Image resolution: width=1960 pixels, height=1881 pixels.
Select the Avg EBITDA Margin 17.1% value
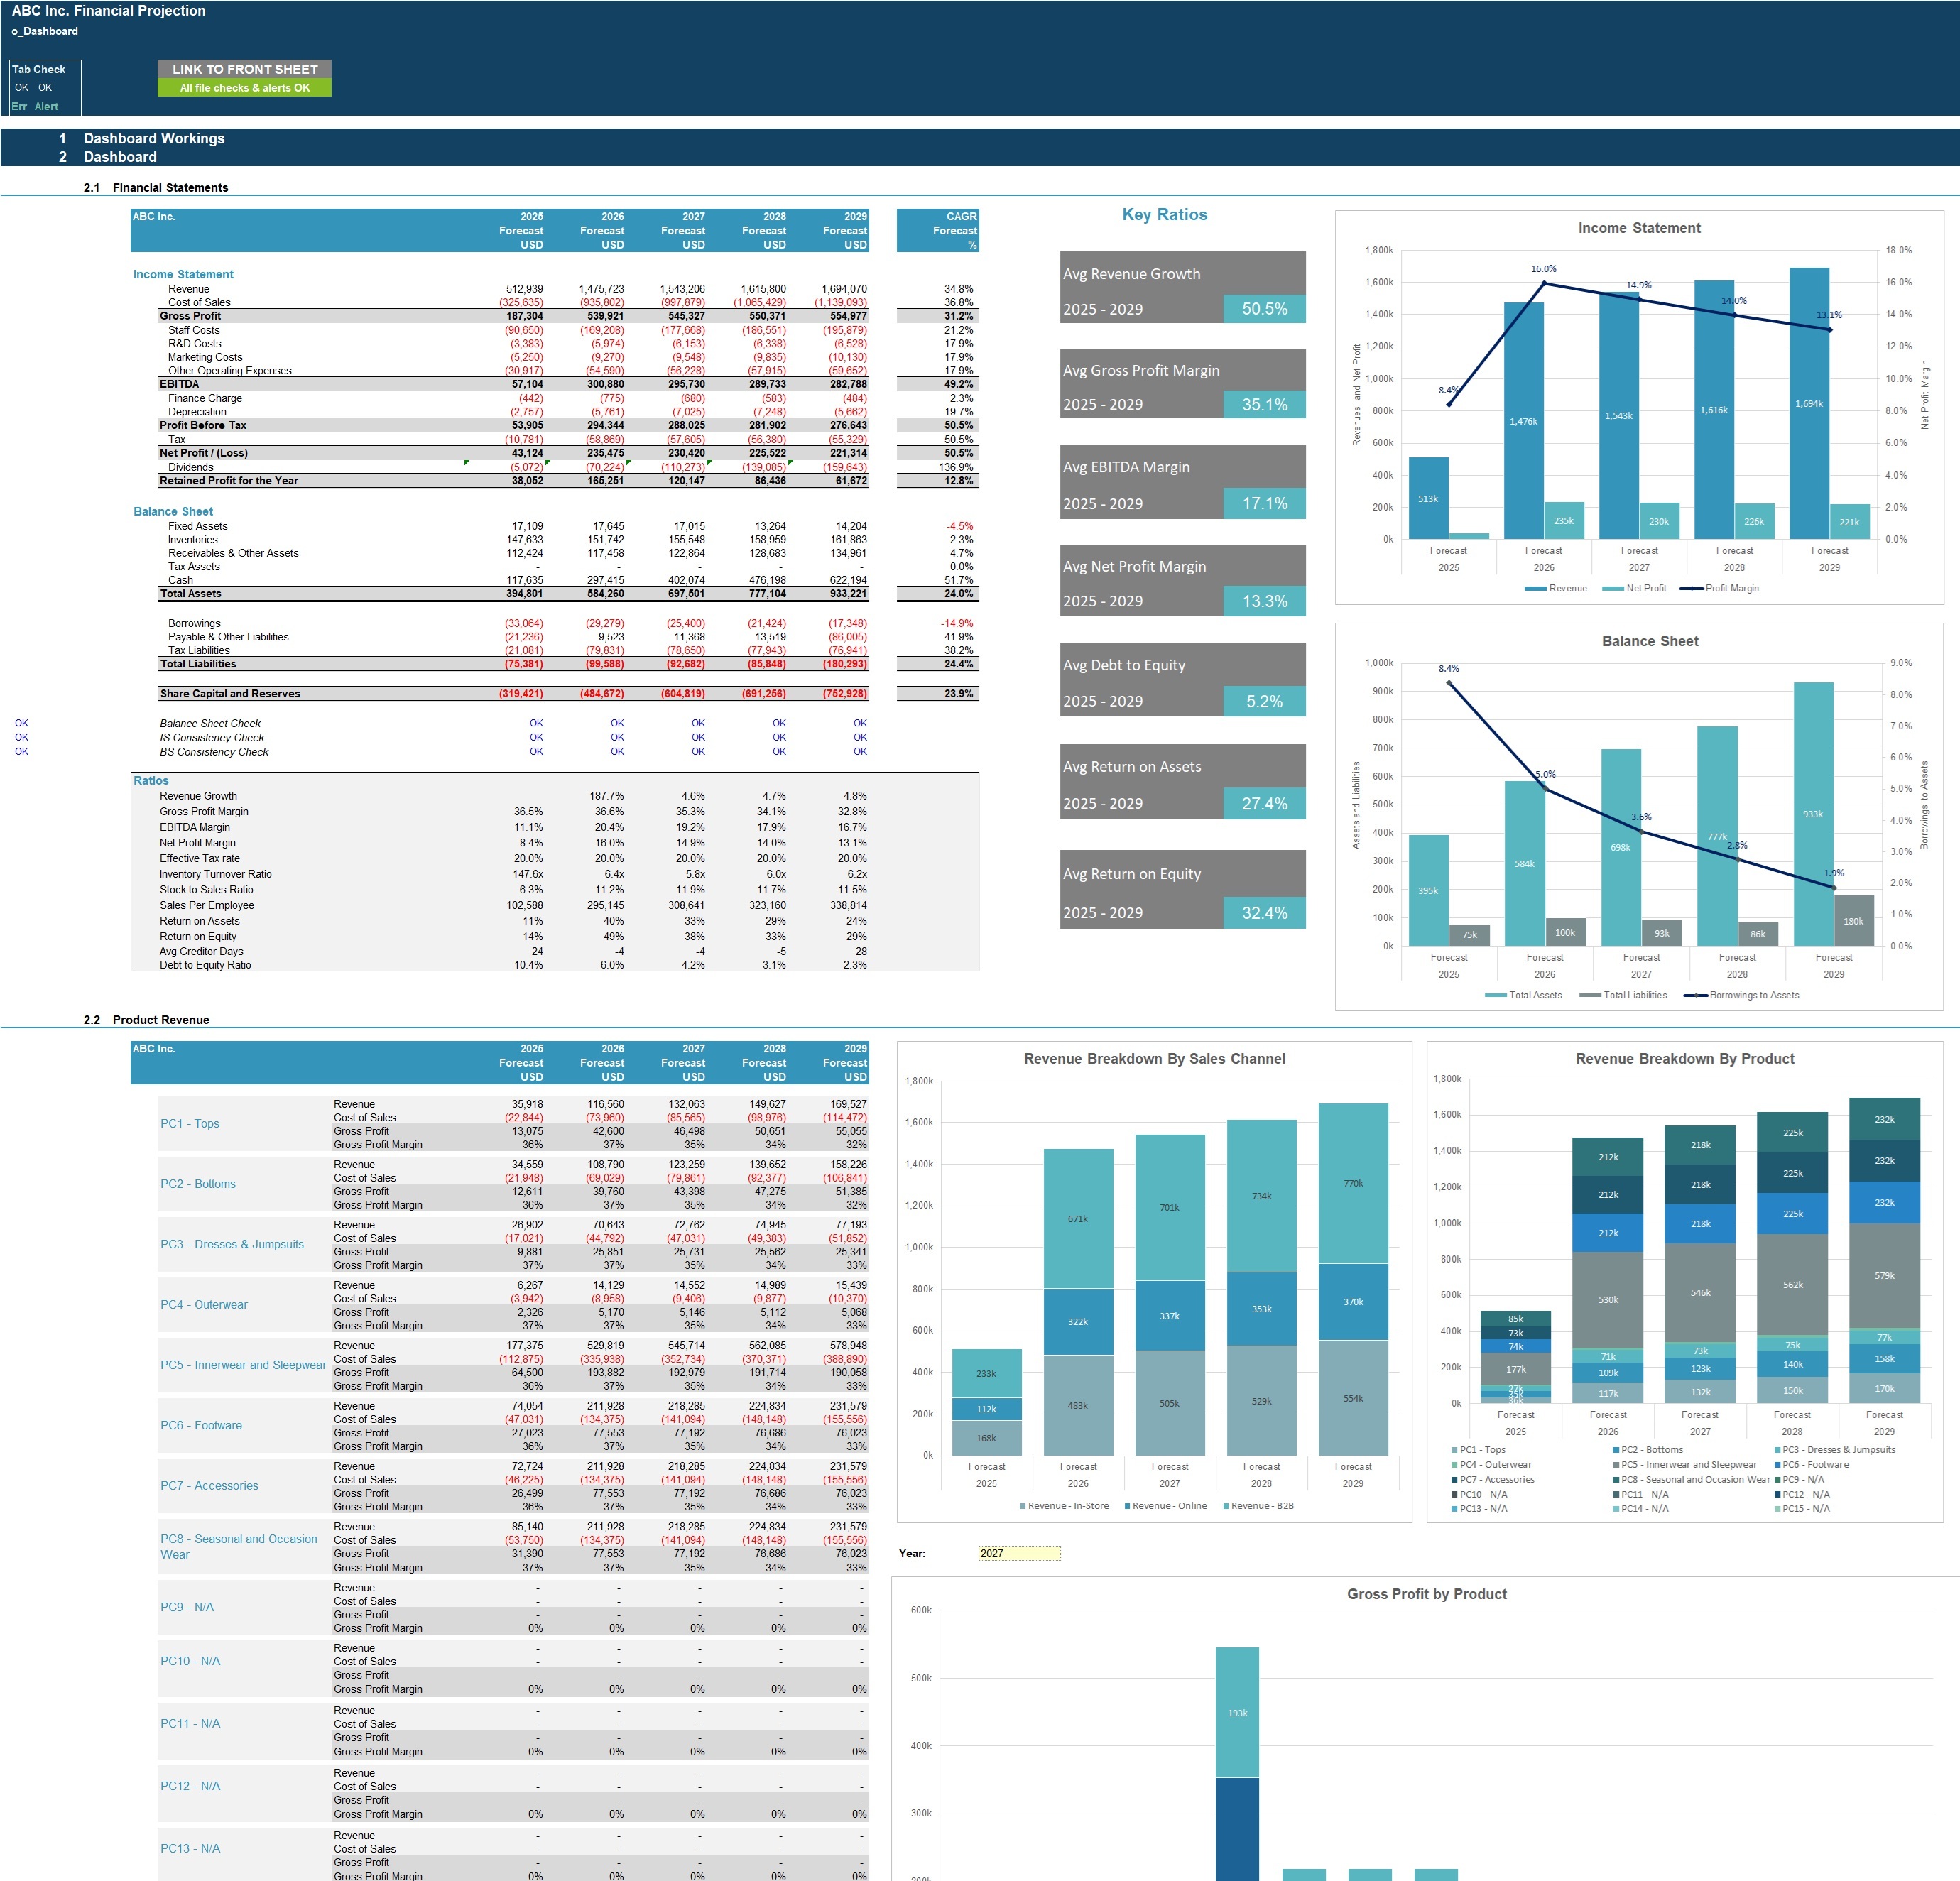point(1264,503)
